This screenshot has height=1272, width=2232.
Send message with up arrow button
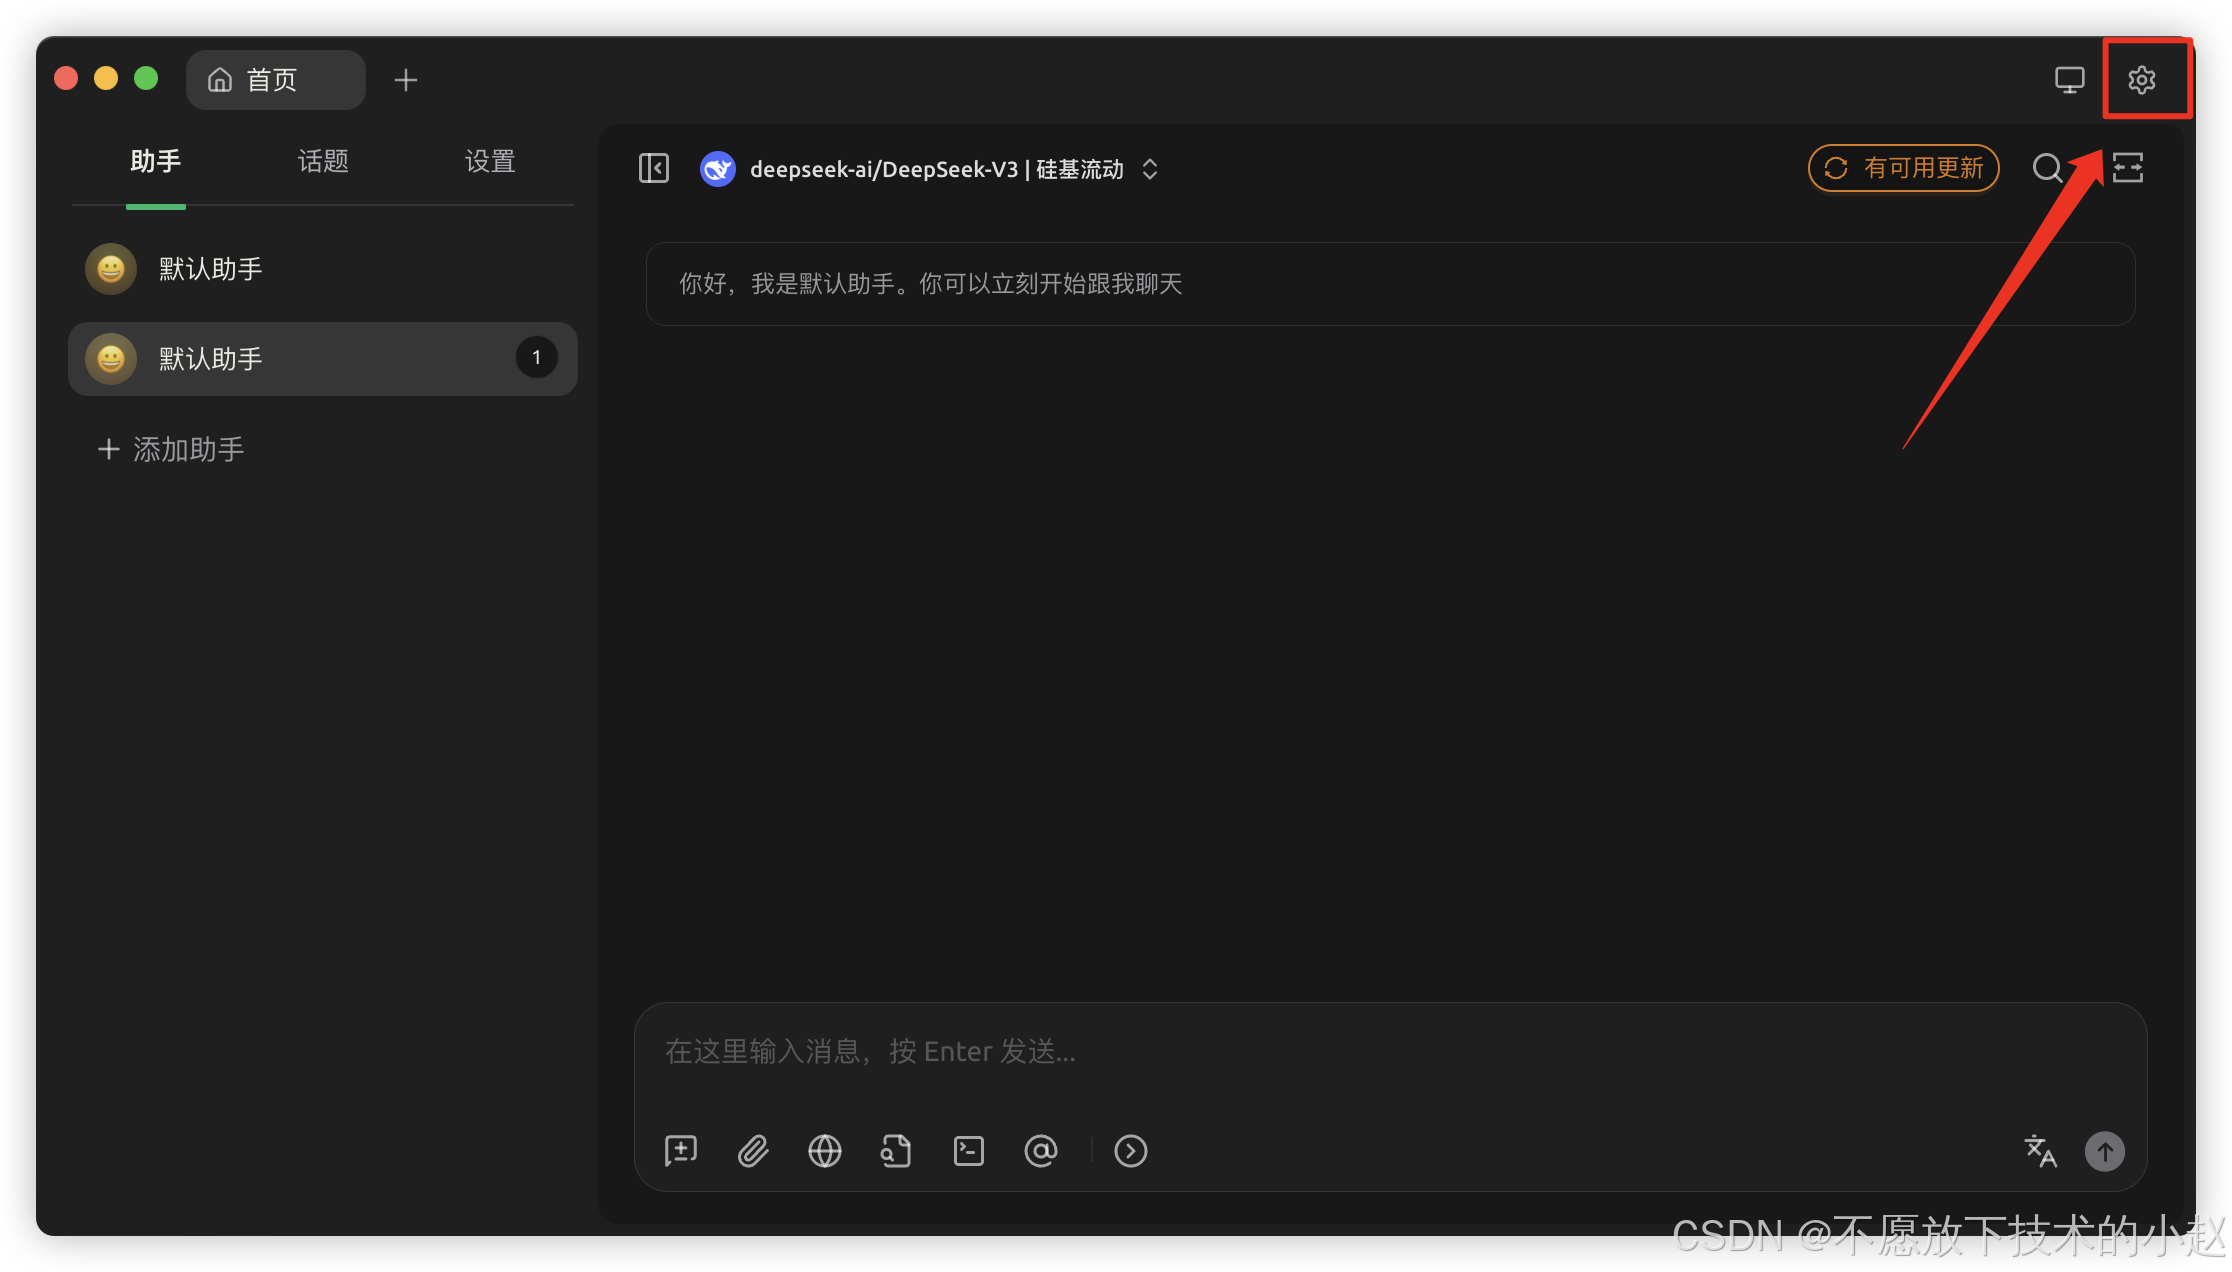click(x=2105, y=1151)
